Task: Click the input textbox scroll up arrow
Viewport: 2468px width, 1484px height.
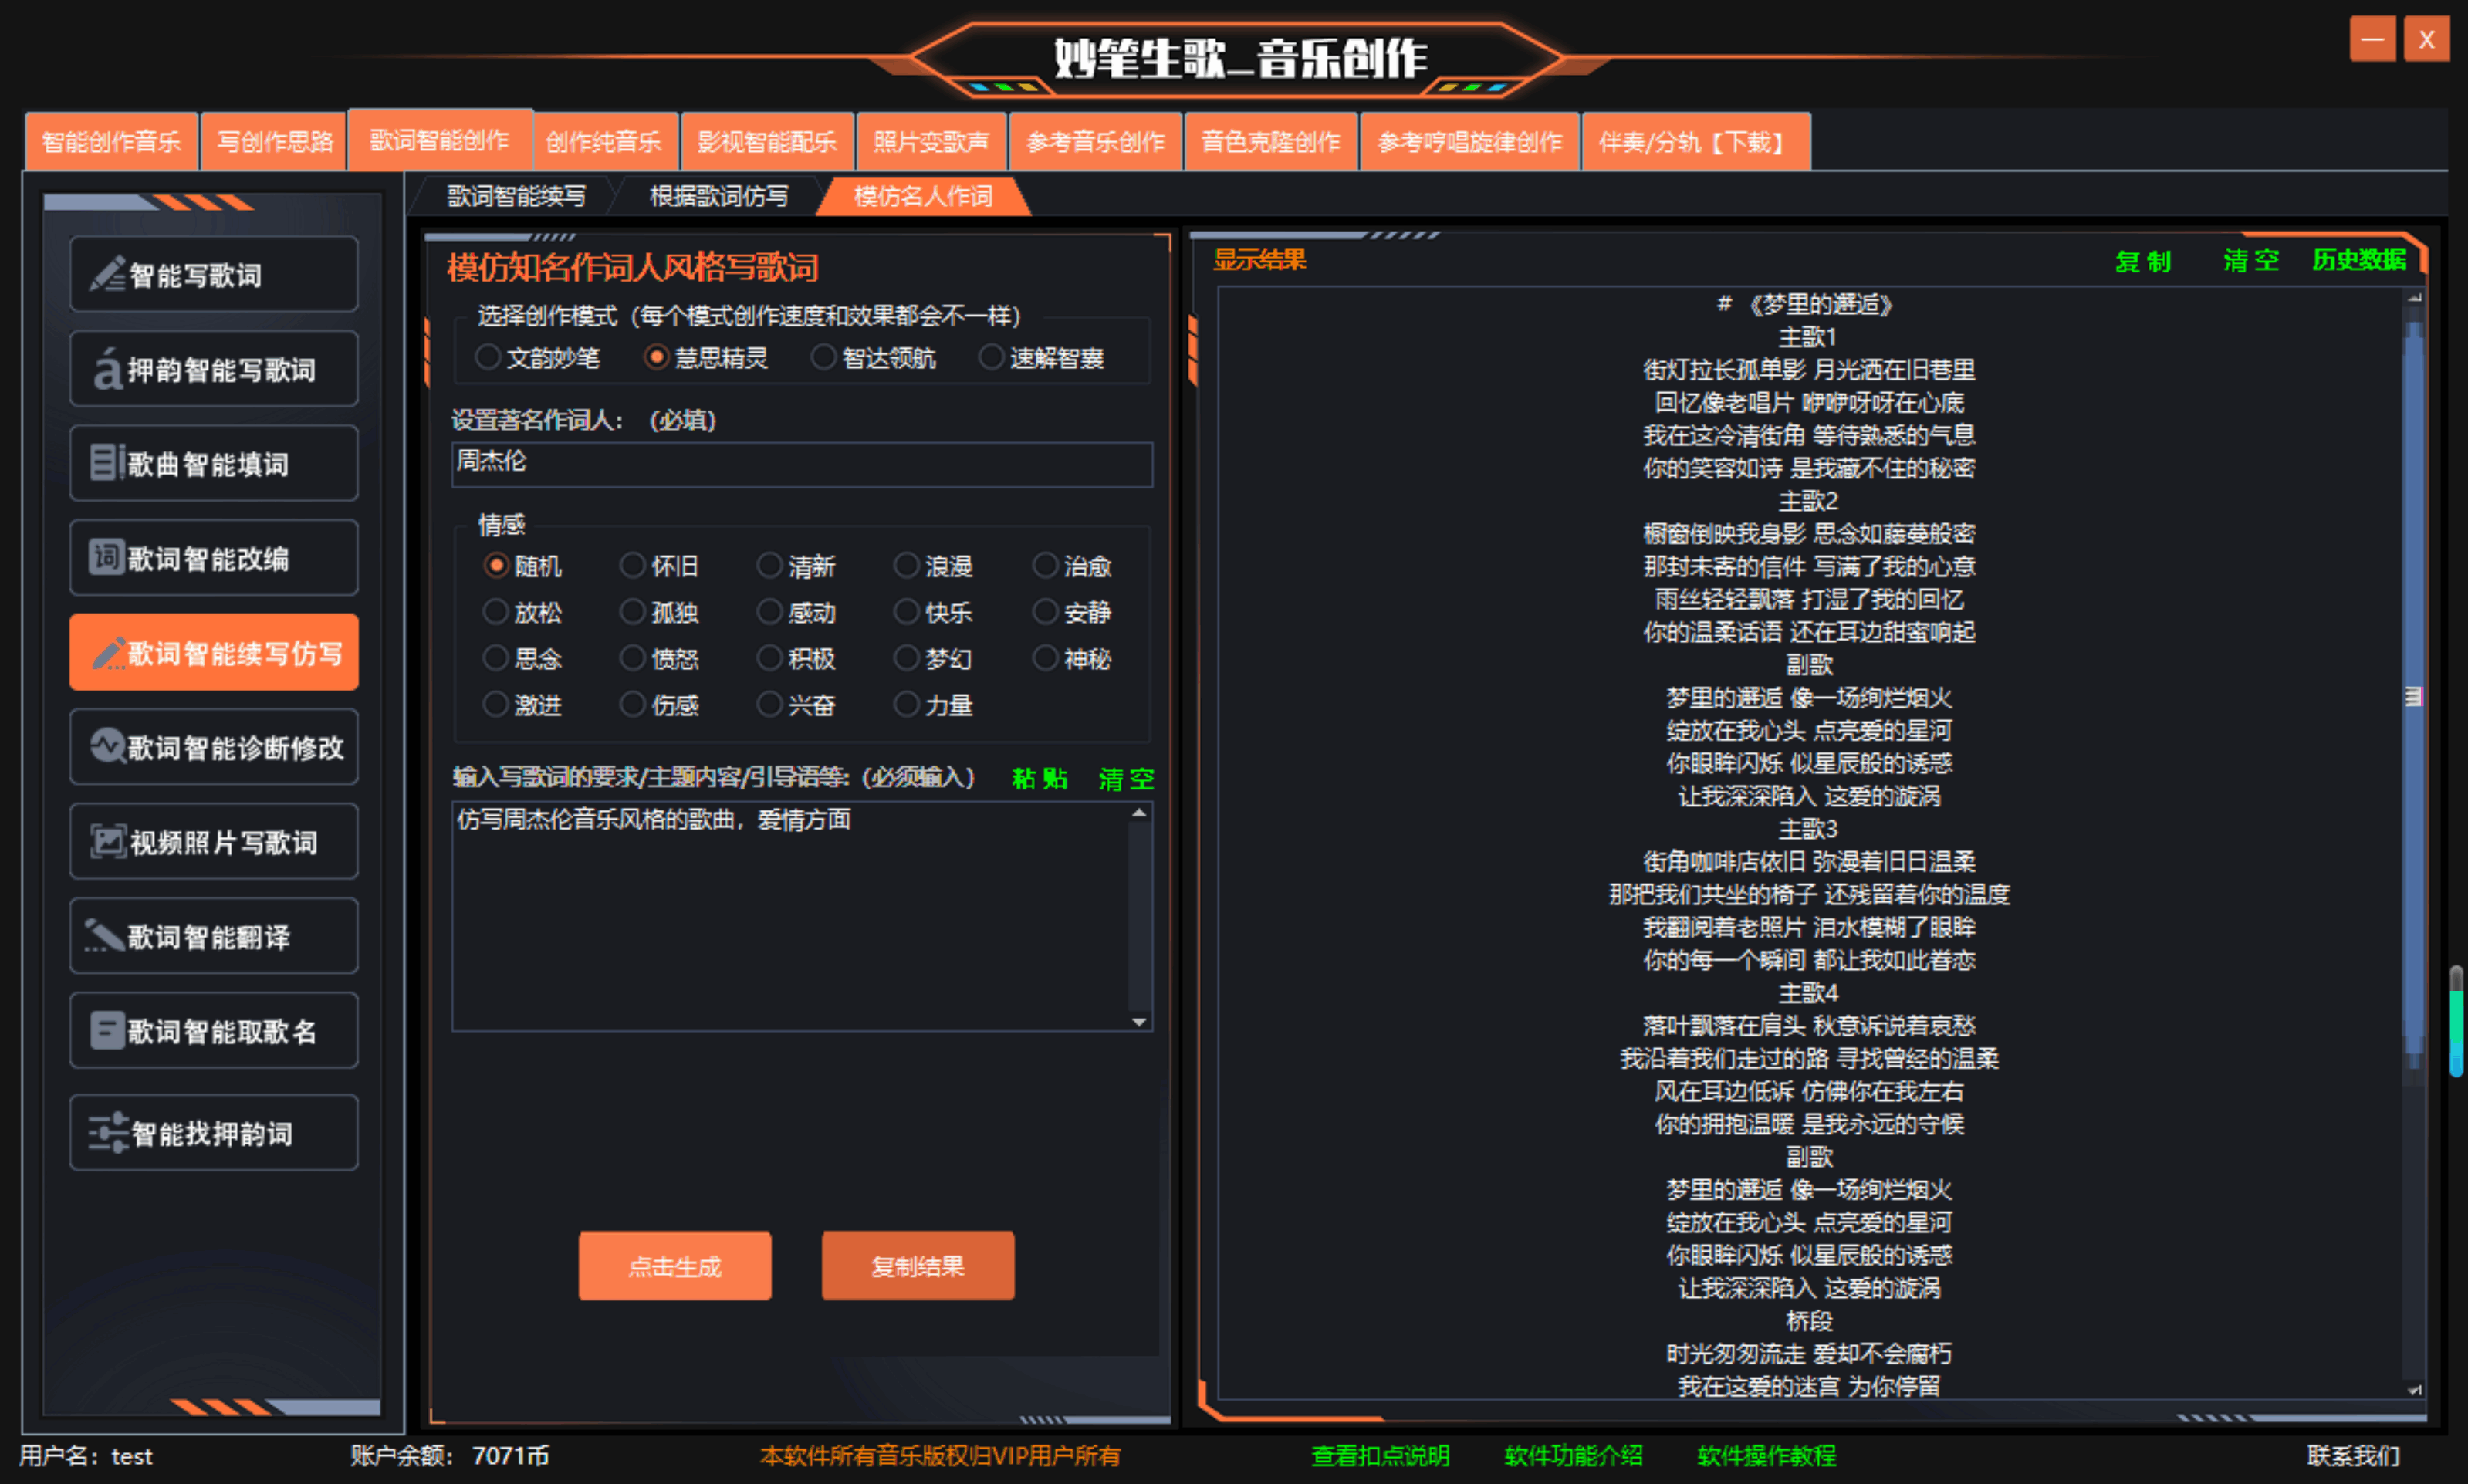Action: tap(1139, 813)
